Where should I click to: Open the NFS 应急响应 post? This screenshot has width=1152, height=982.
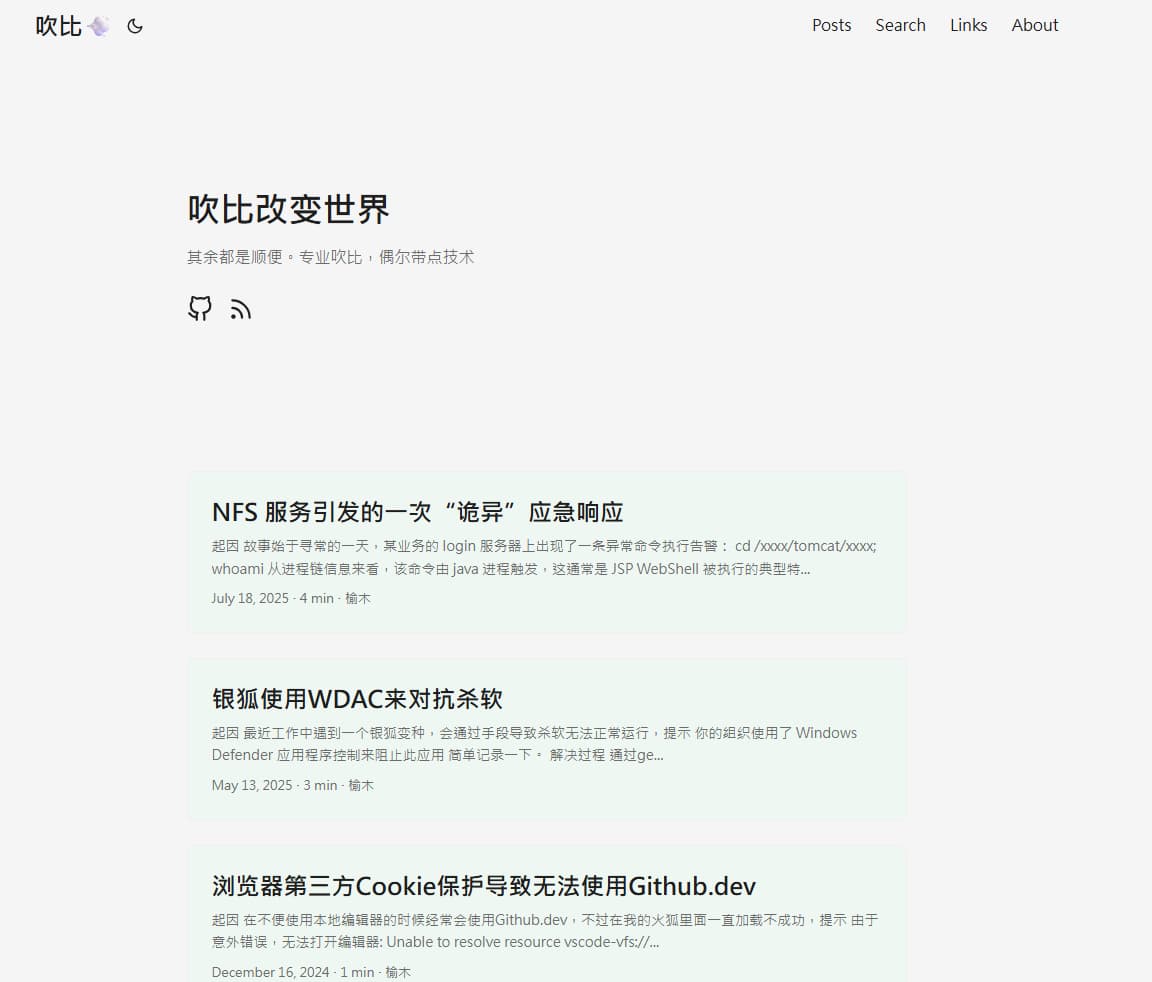(416, 511)
